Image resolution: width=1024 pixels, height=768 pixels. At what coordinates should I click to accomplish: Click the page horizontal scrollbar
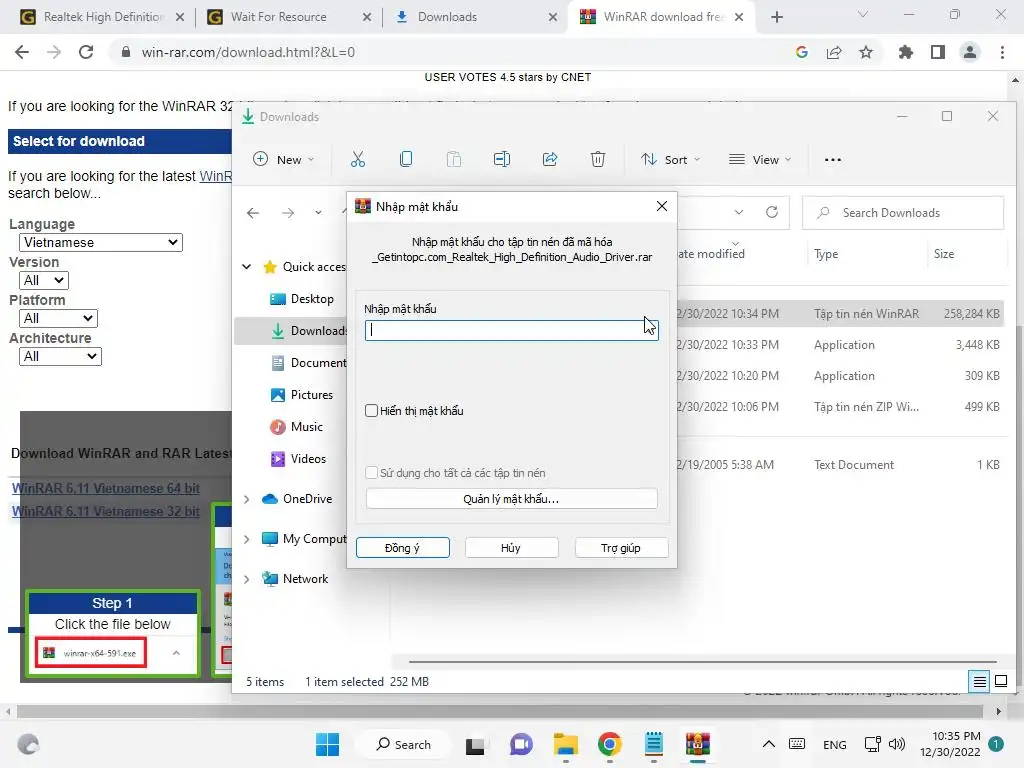[x=500, y=711]
